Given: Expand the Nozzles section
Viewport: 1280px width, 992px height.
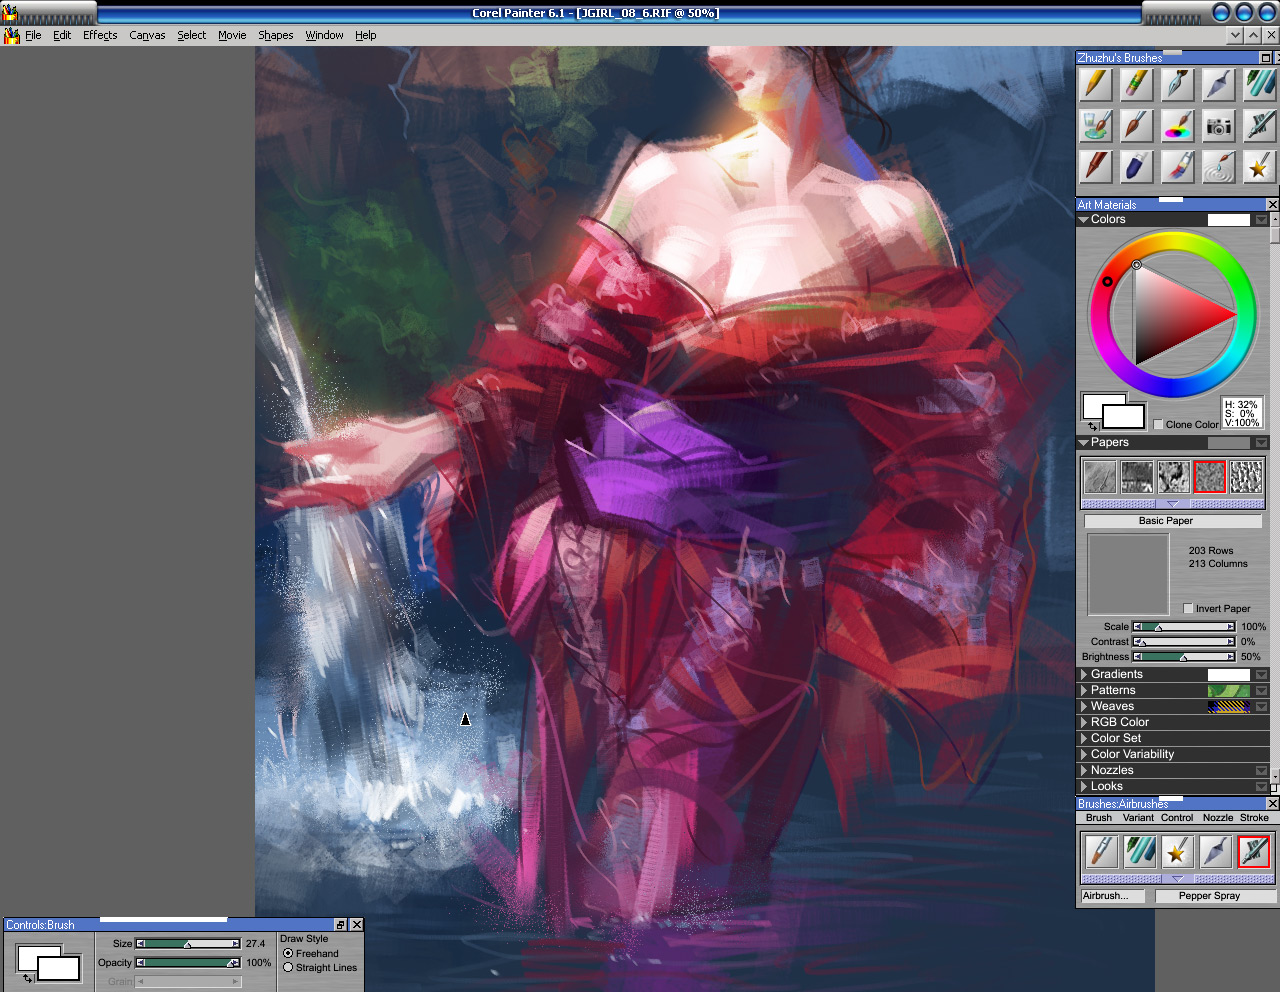Looking at the screenshot, I should (1084, 771).
